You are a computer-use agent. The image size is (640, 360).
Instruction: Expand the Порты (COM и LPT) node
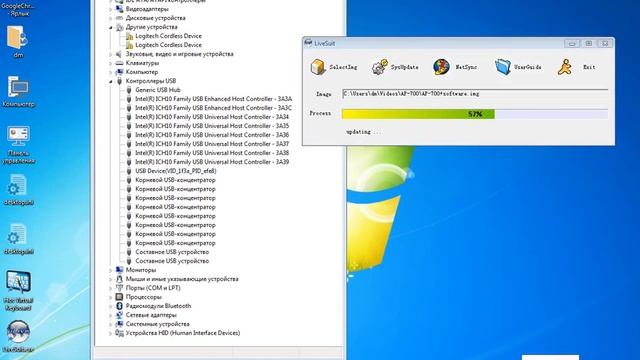coord(111,288)
